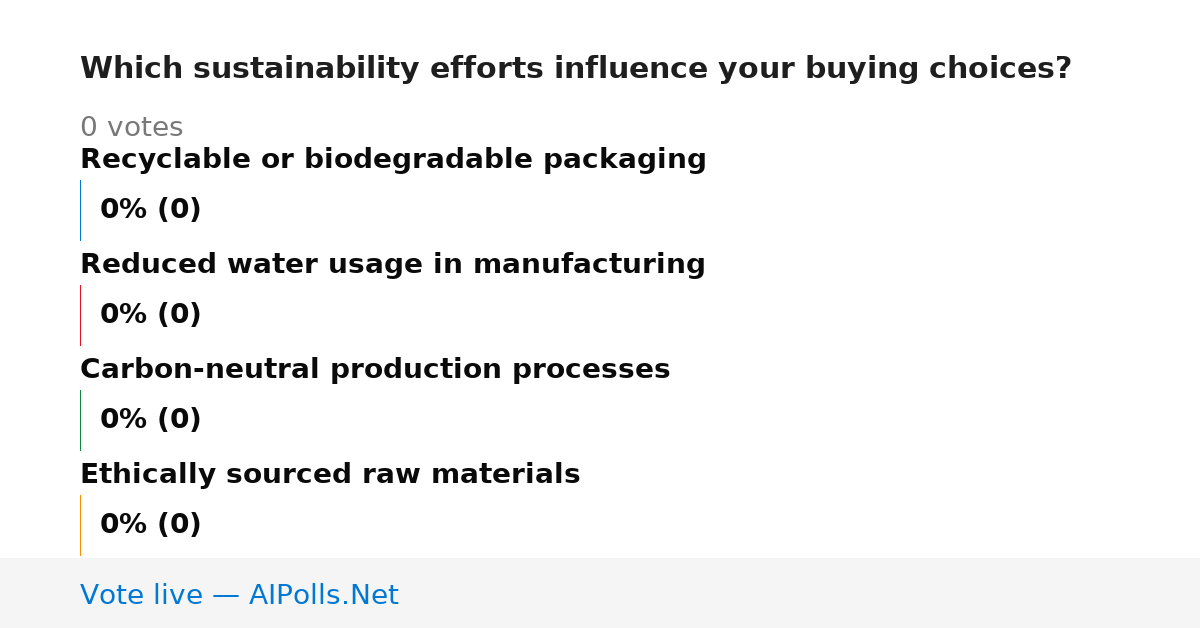Choose Carbon-neutral production processes option
This screenshot has width=1200, height=628.
[x=375, y=370]
